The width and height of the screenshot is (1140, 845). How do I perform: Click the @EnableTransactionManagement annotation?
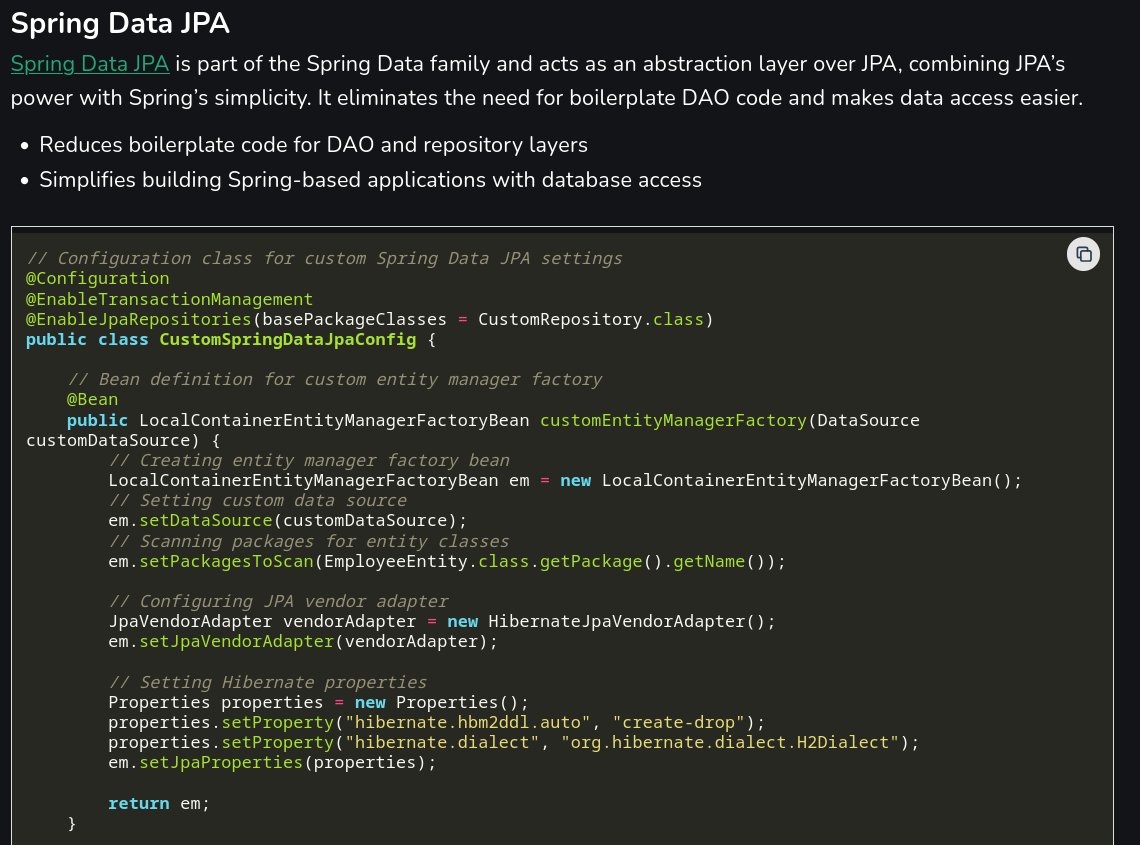tap(169, 299)
